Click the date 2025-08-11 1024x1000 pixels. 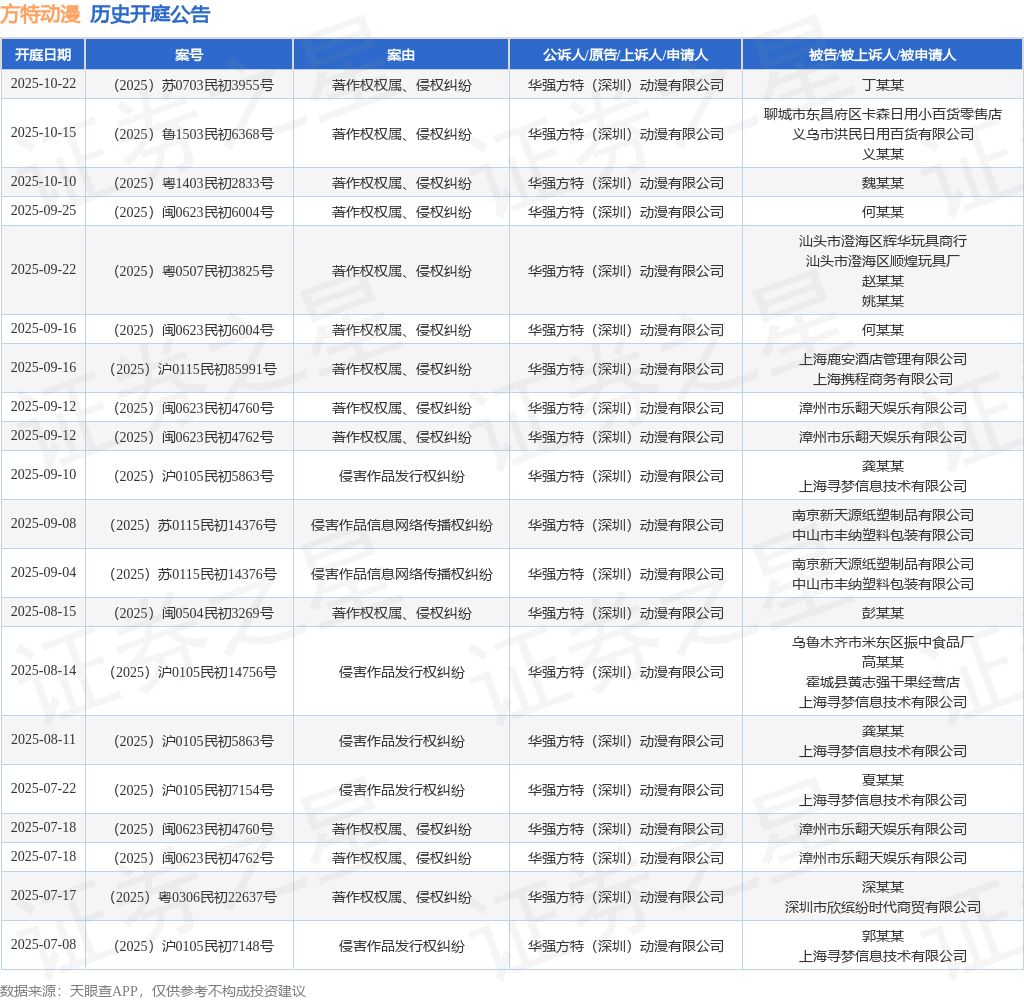[43, 740]
